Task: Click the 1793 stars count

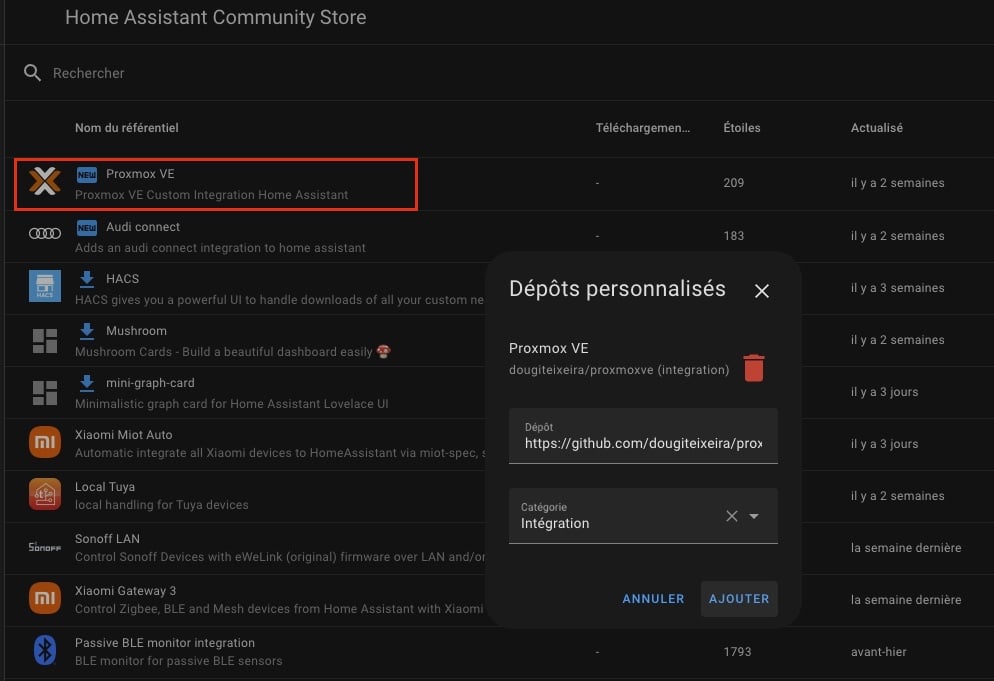Action: coord(737,651)
